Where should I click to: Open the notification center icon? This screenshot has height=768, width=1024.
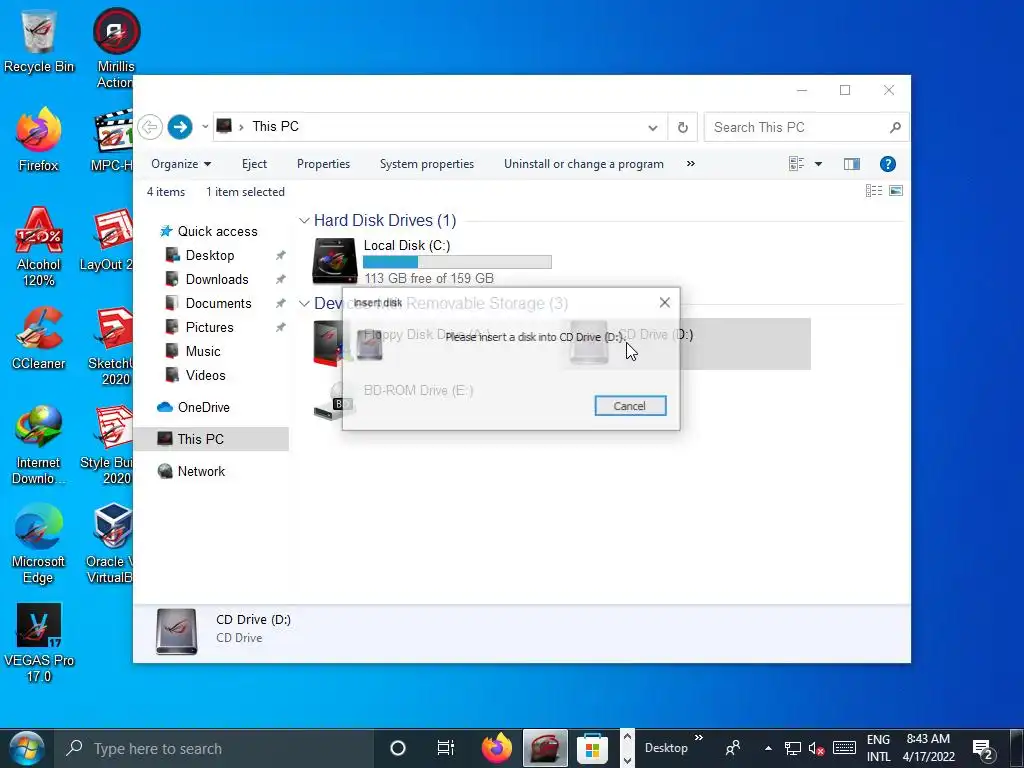point(982,748)
